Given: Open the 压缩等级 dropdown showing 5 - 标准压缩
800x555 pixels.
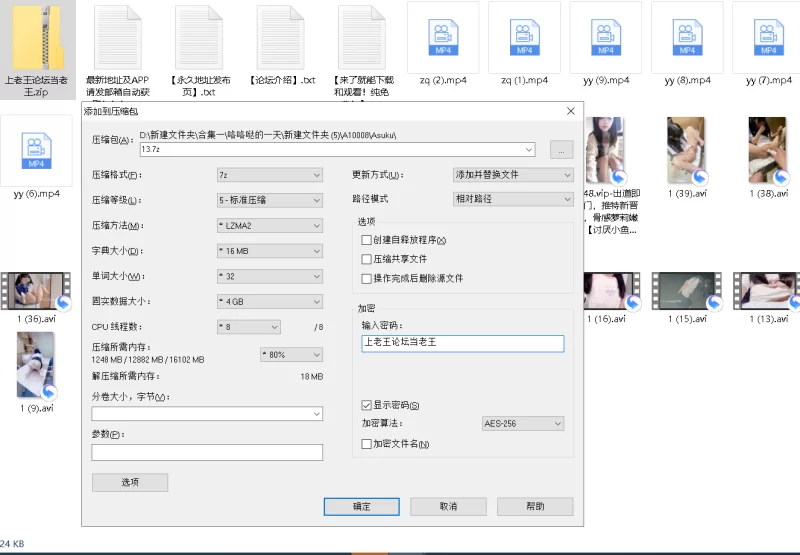Looking at the screenshot, I should coord(269,200).
